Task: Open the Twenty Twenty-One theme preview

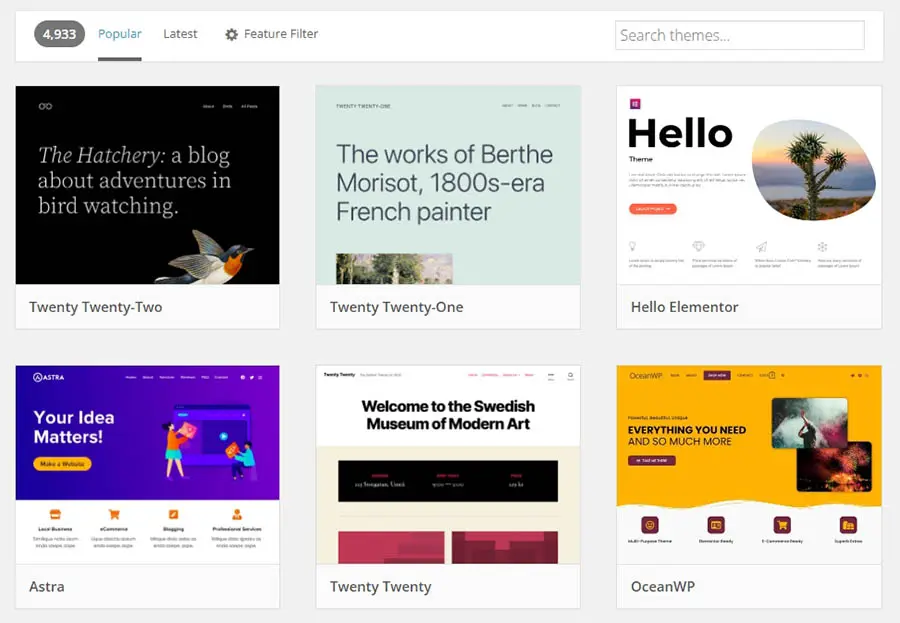Action: 448,185
